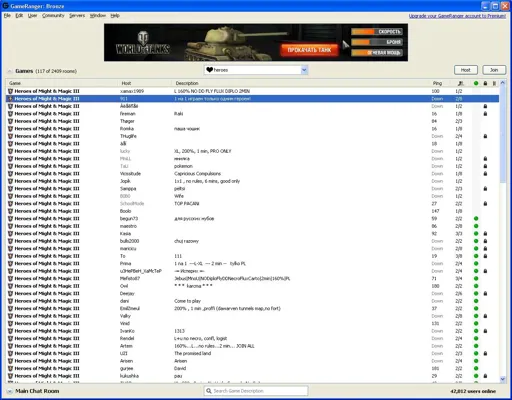Click the '42,812 users online' status text
The height and width of the screenshot is (400, 512).
point(473,391)
